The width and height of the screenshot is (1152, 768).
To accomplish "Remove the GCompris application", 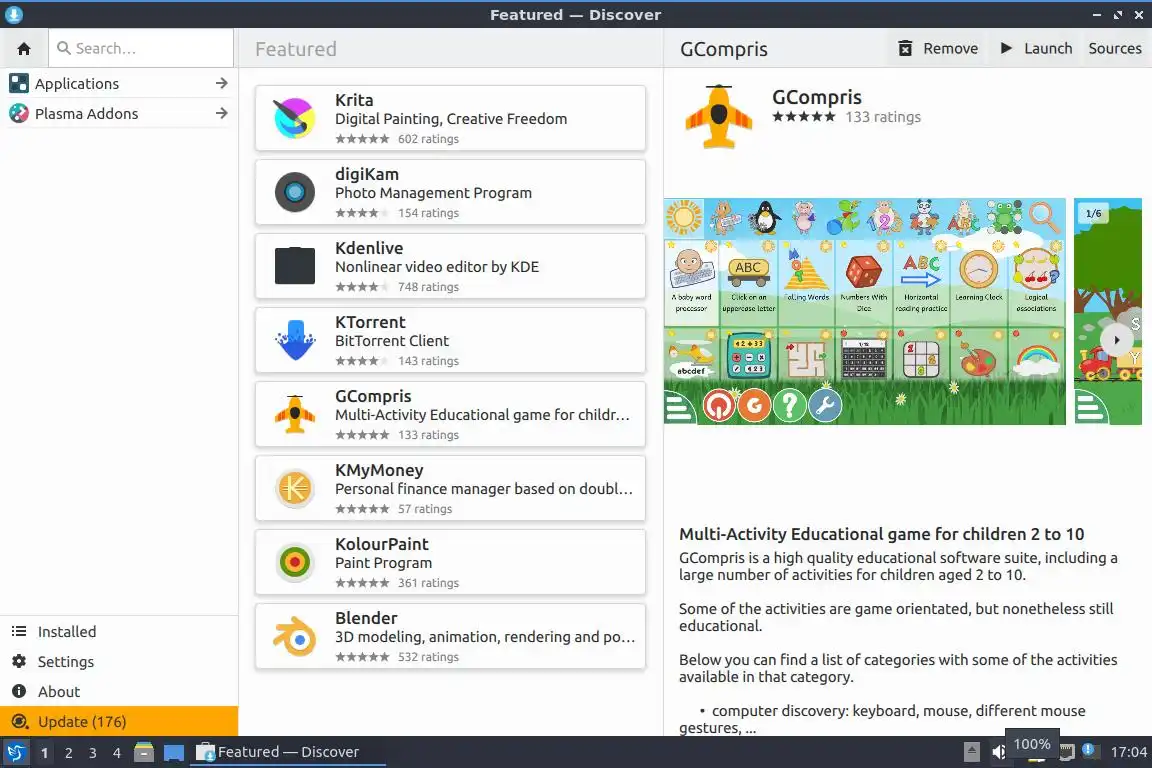I will coord(938,49).
